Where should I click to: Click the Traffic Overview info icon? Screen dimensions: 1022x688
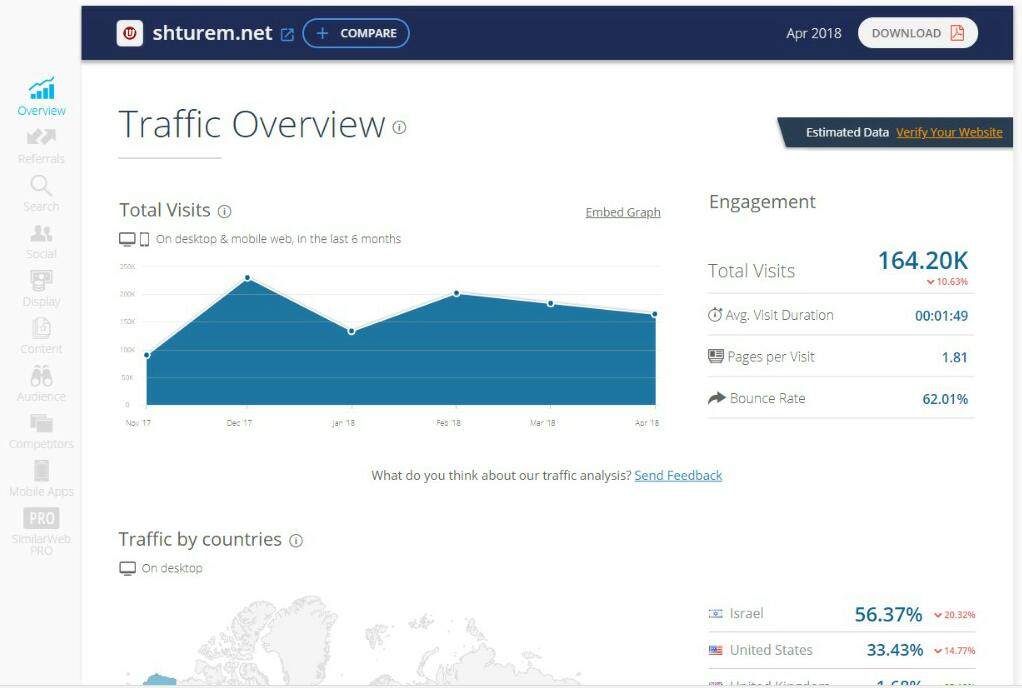pos(399,127)
